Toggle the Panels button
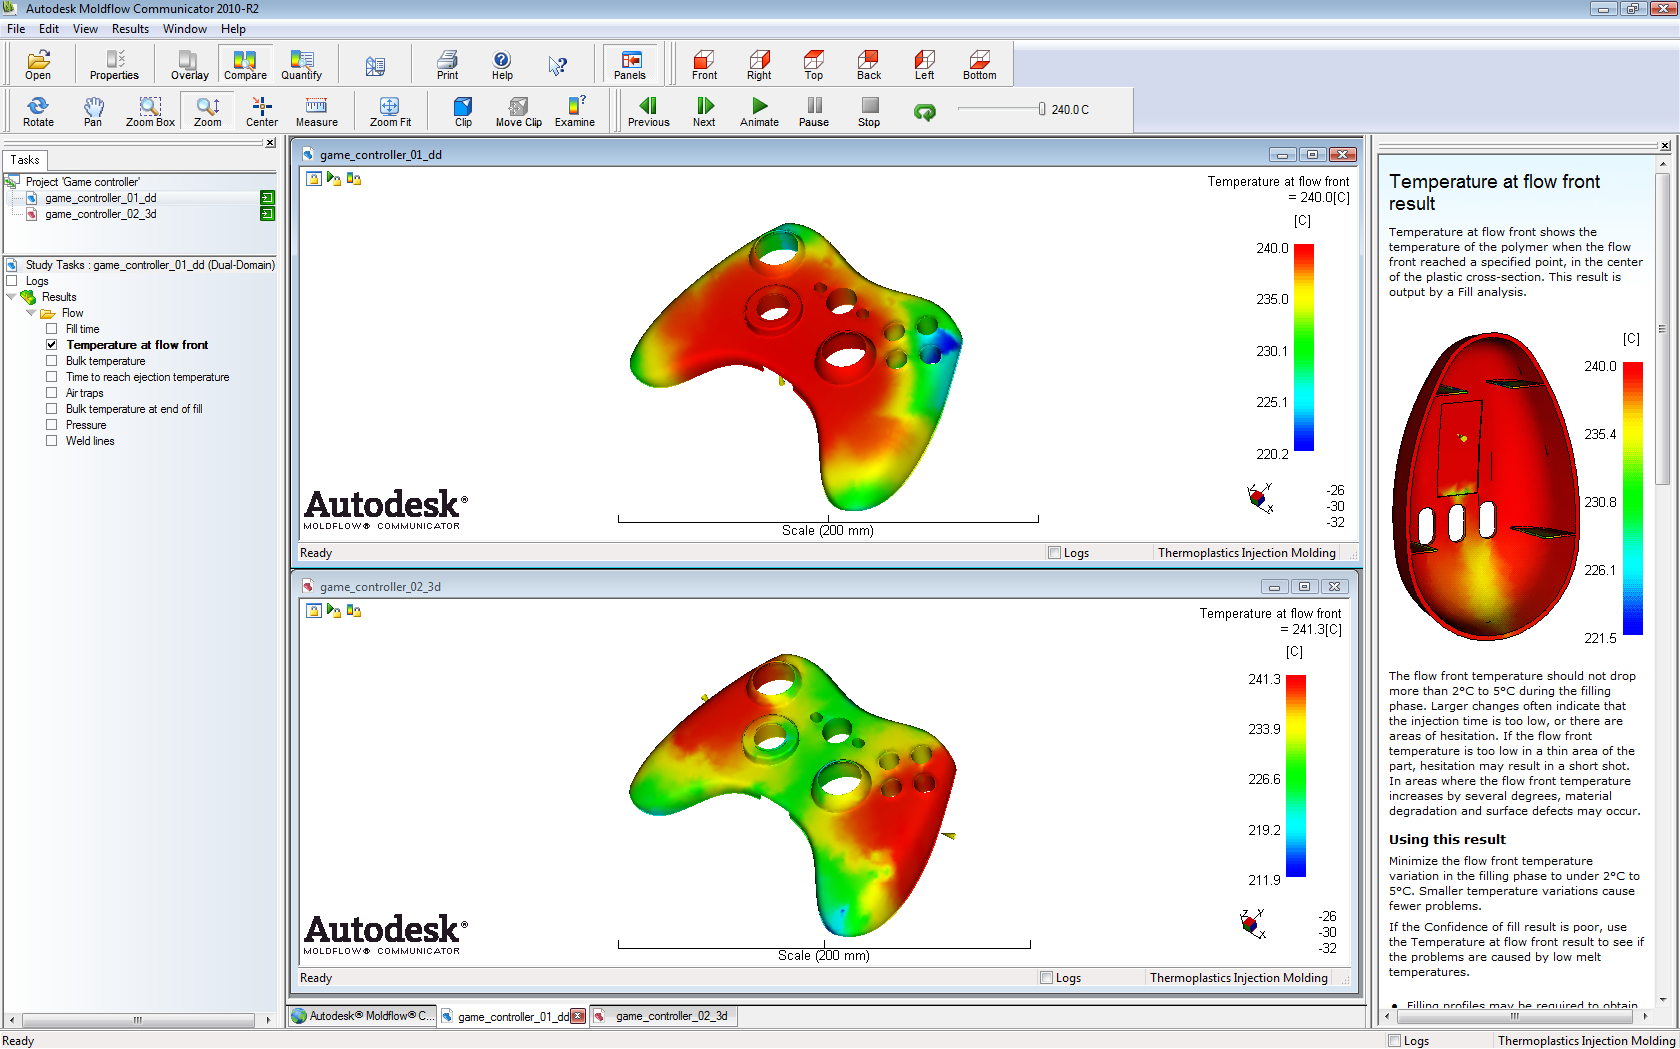Viewport: 1680px width, 1049px height. click(630, 65)
